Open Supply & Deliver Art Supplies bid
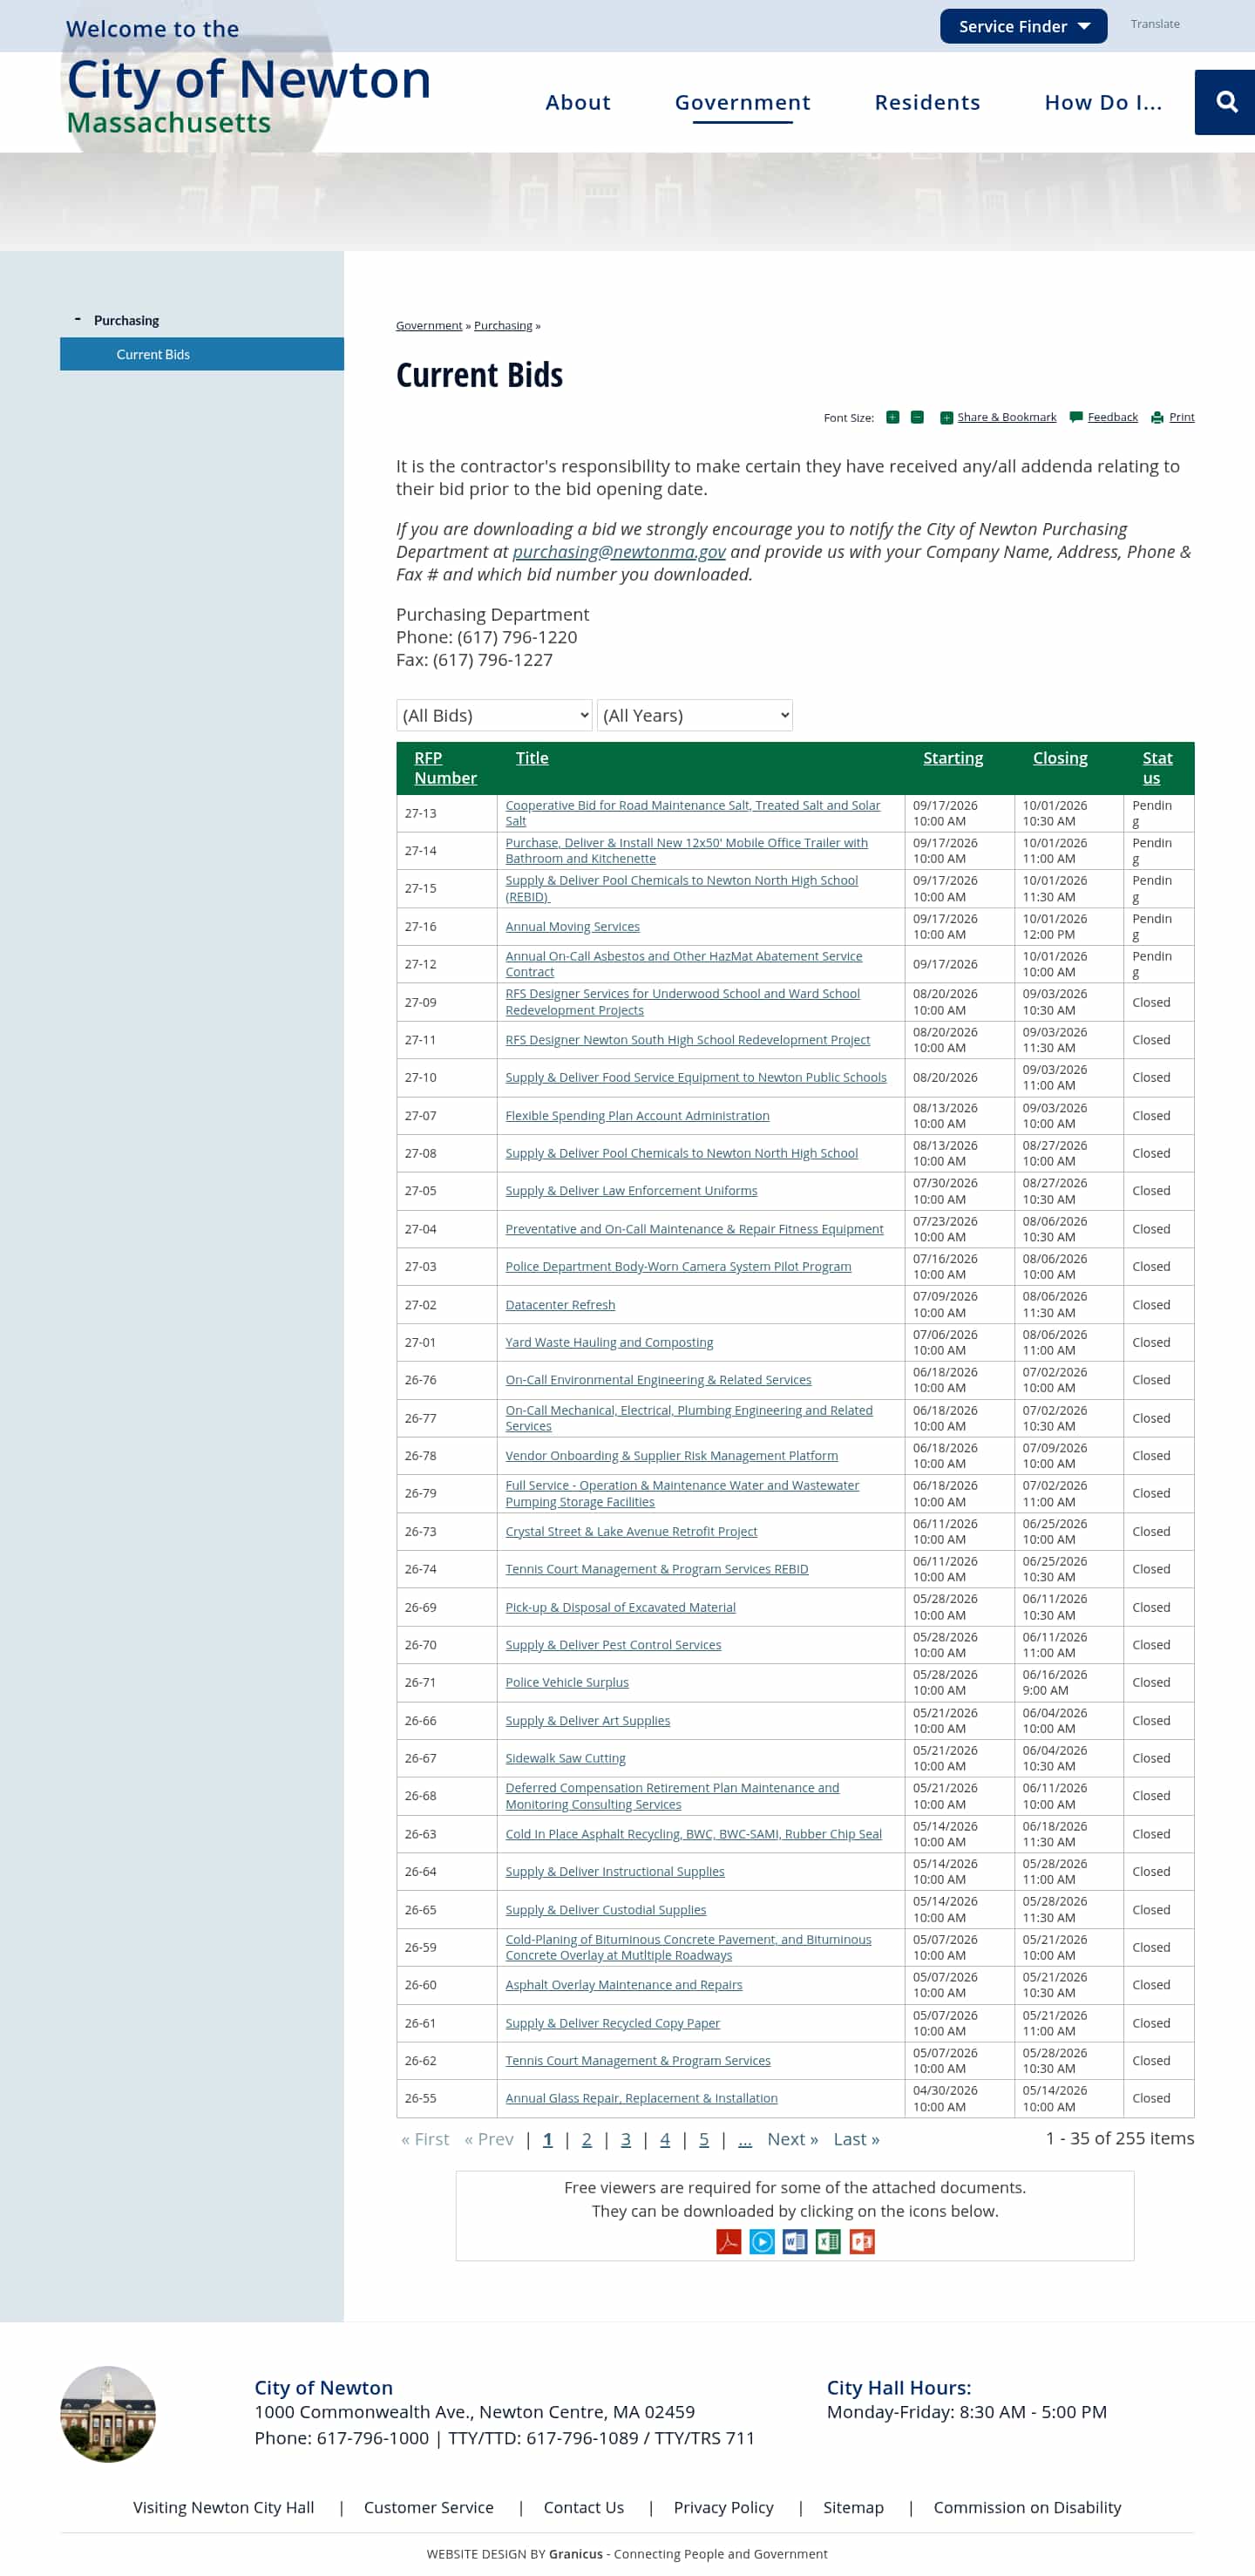This screenshot has height=2576, width=1255. pyautogui.click(x=588, y=1720)
